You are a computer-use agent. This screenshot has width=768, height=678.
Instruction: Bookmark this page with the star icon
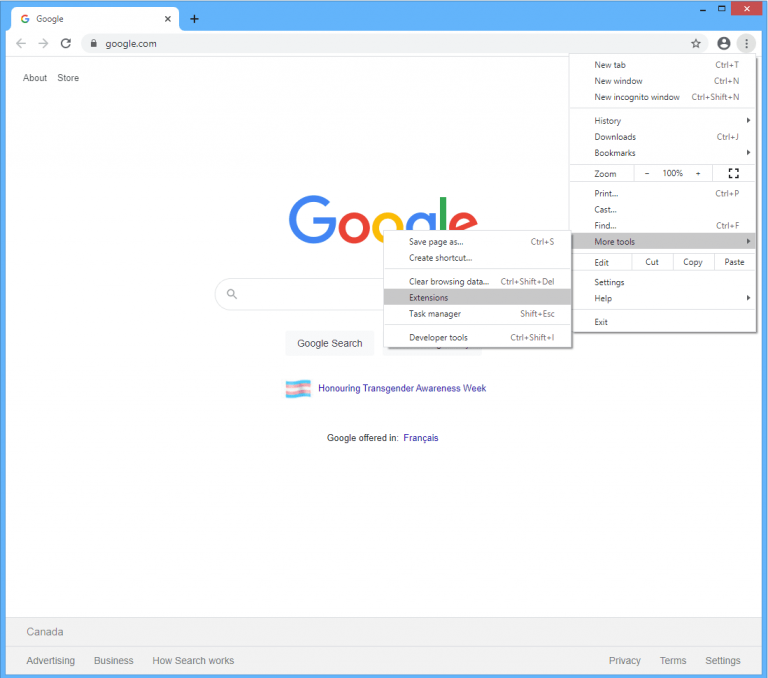(696, 44)
